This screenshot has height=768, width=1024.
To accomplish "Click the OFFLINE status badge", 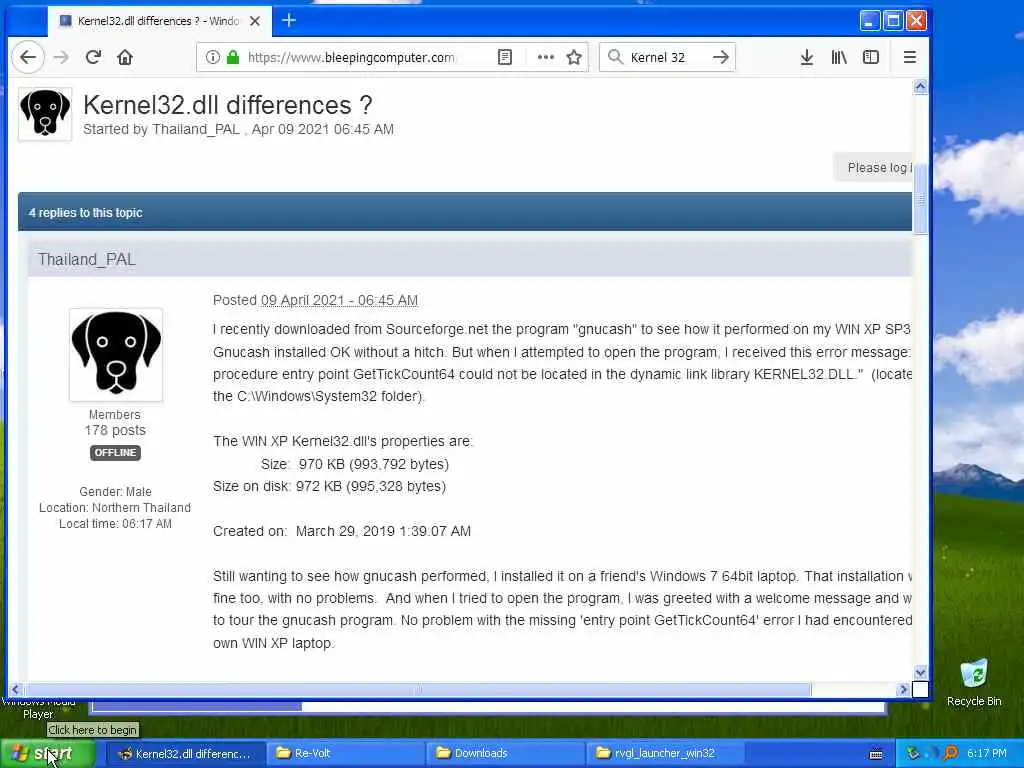I will 116,453.
